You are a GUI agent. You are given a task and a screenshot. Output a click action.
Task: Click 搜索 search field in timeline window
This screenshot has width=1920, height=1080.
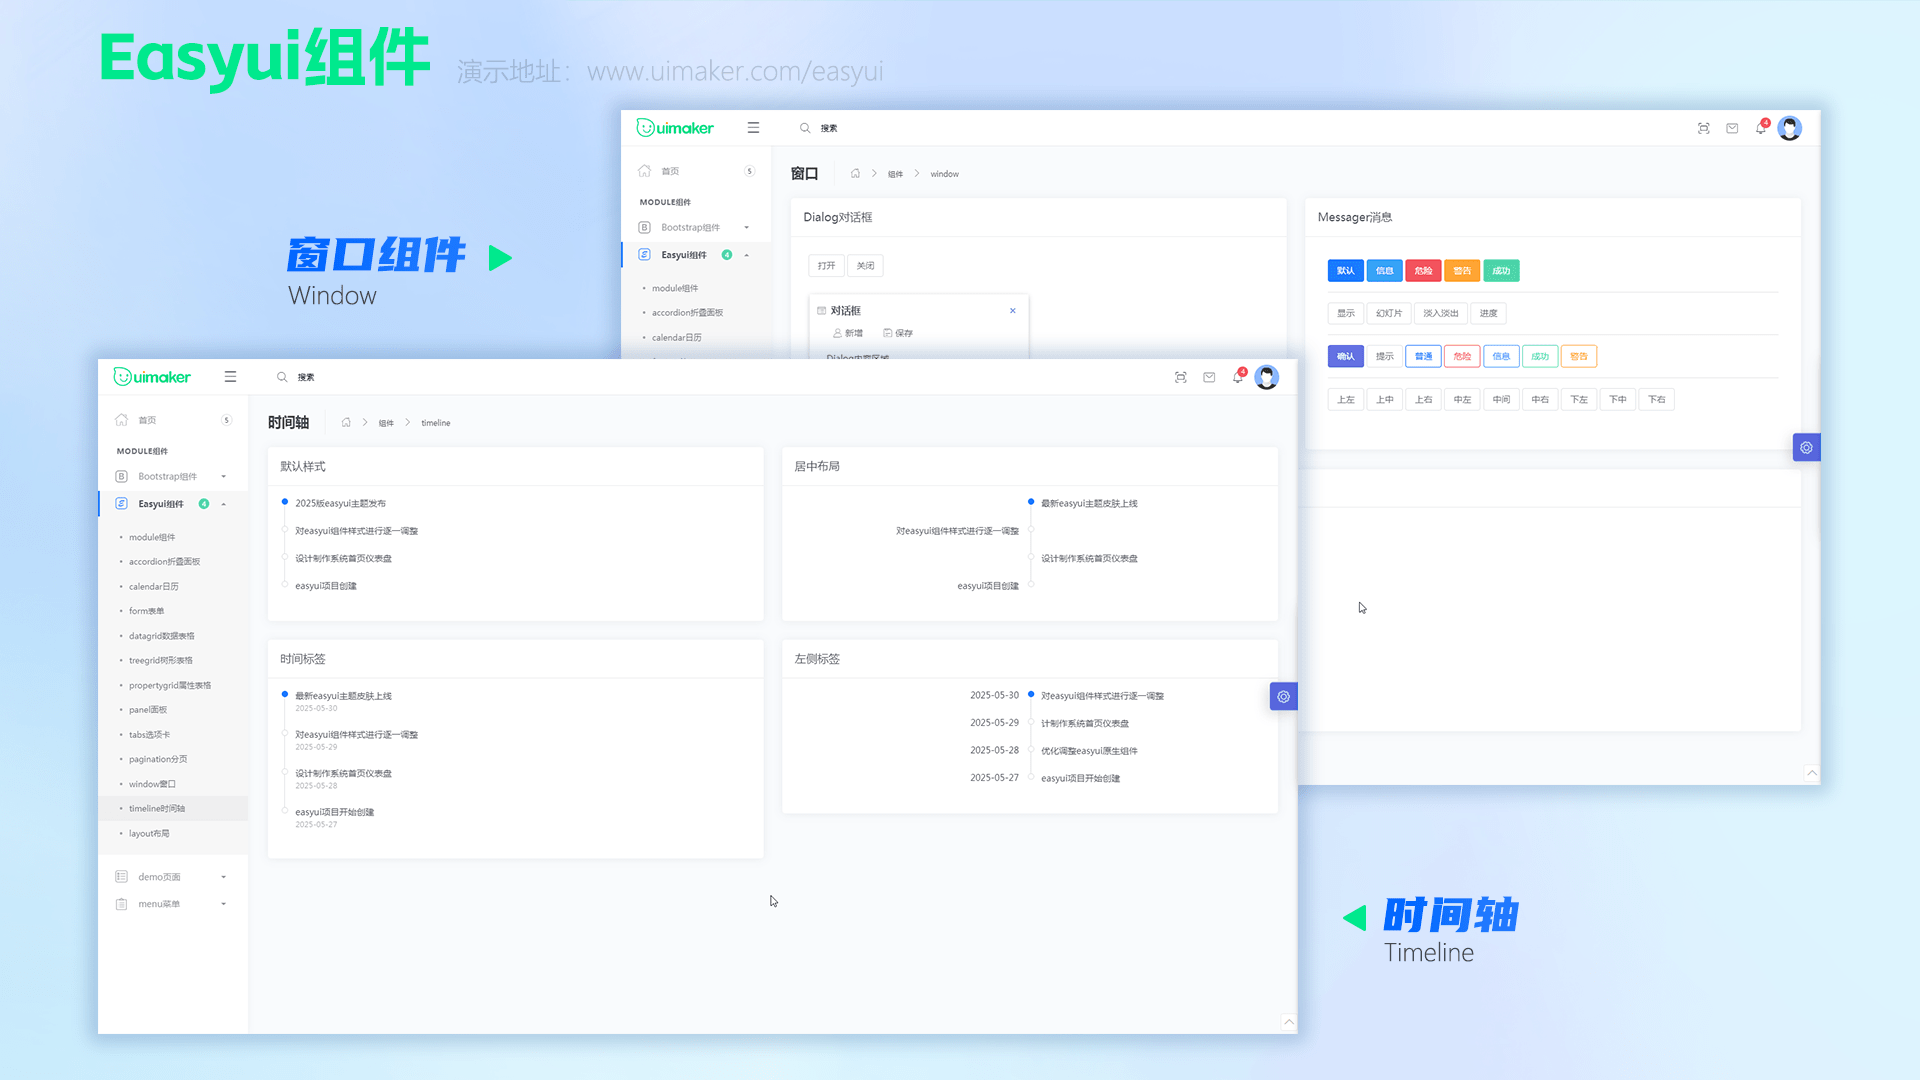click(x=306, y=378)
